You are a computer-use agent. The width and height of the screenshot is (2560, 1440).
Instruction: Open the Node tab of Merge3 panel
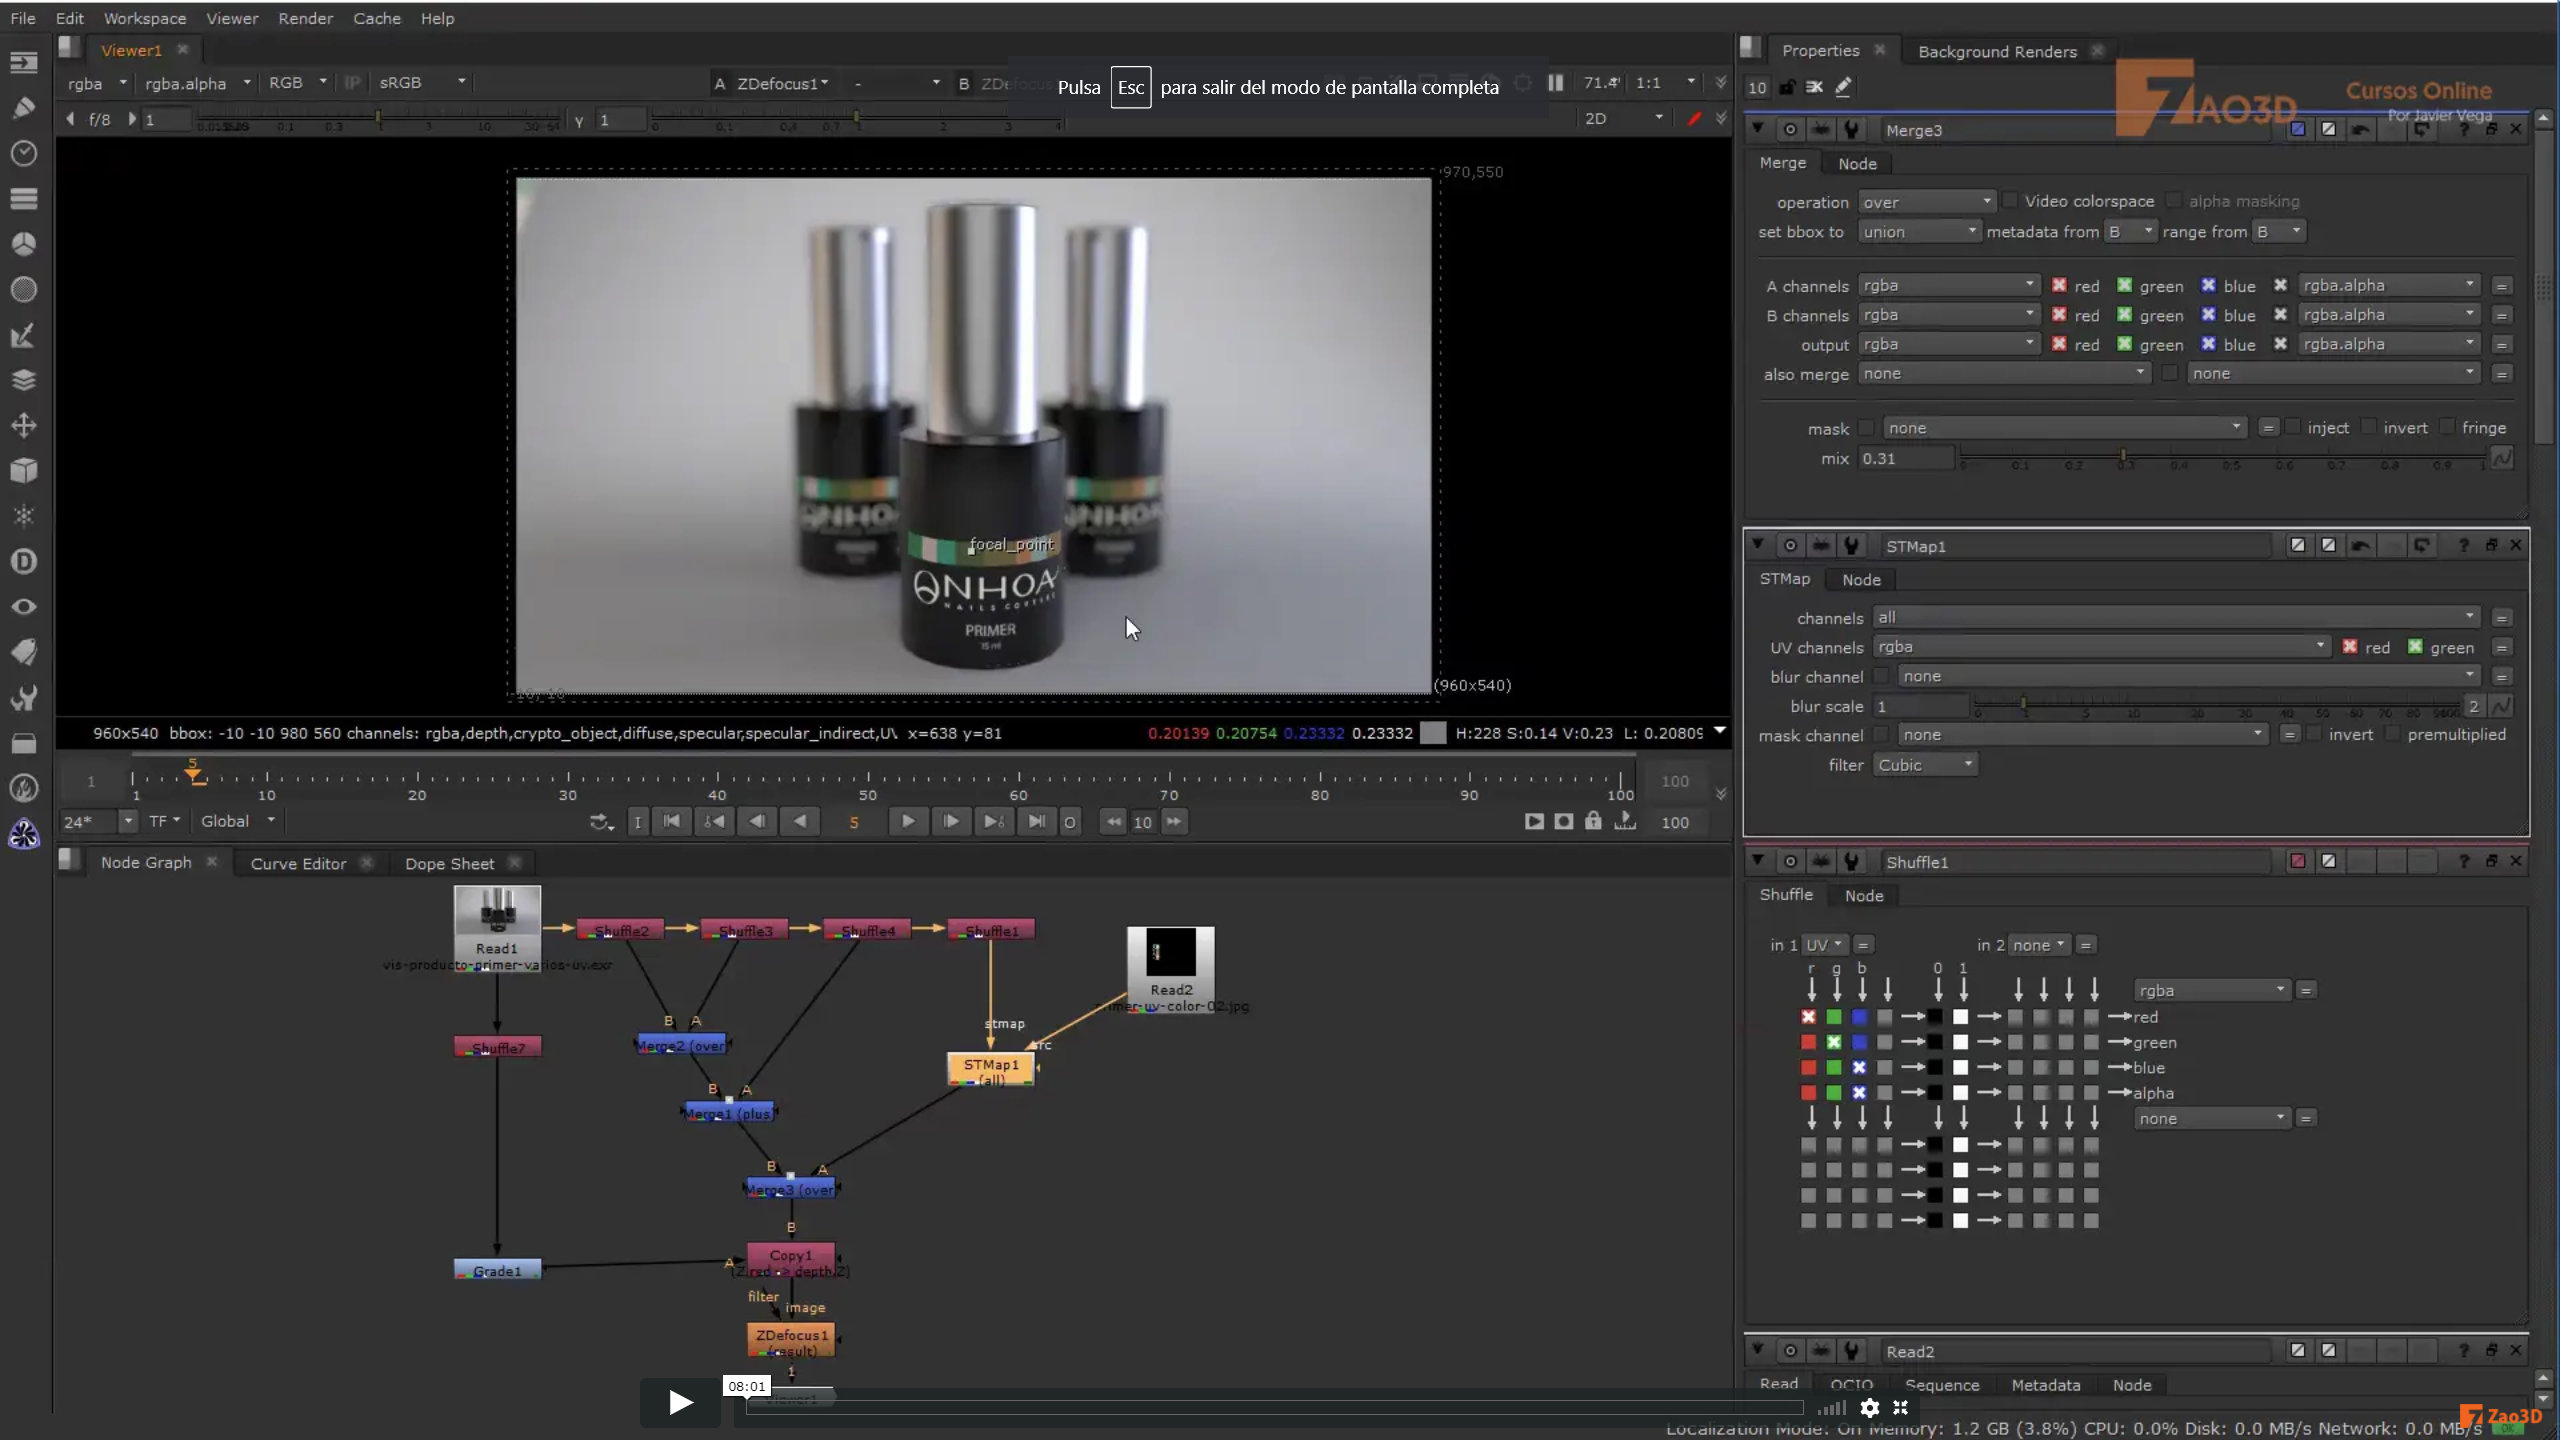pos(1857,163)
